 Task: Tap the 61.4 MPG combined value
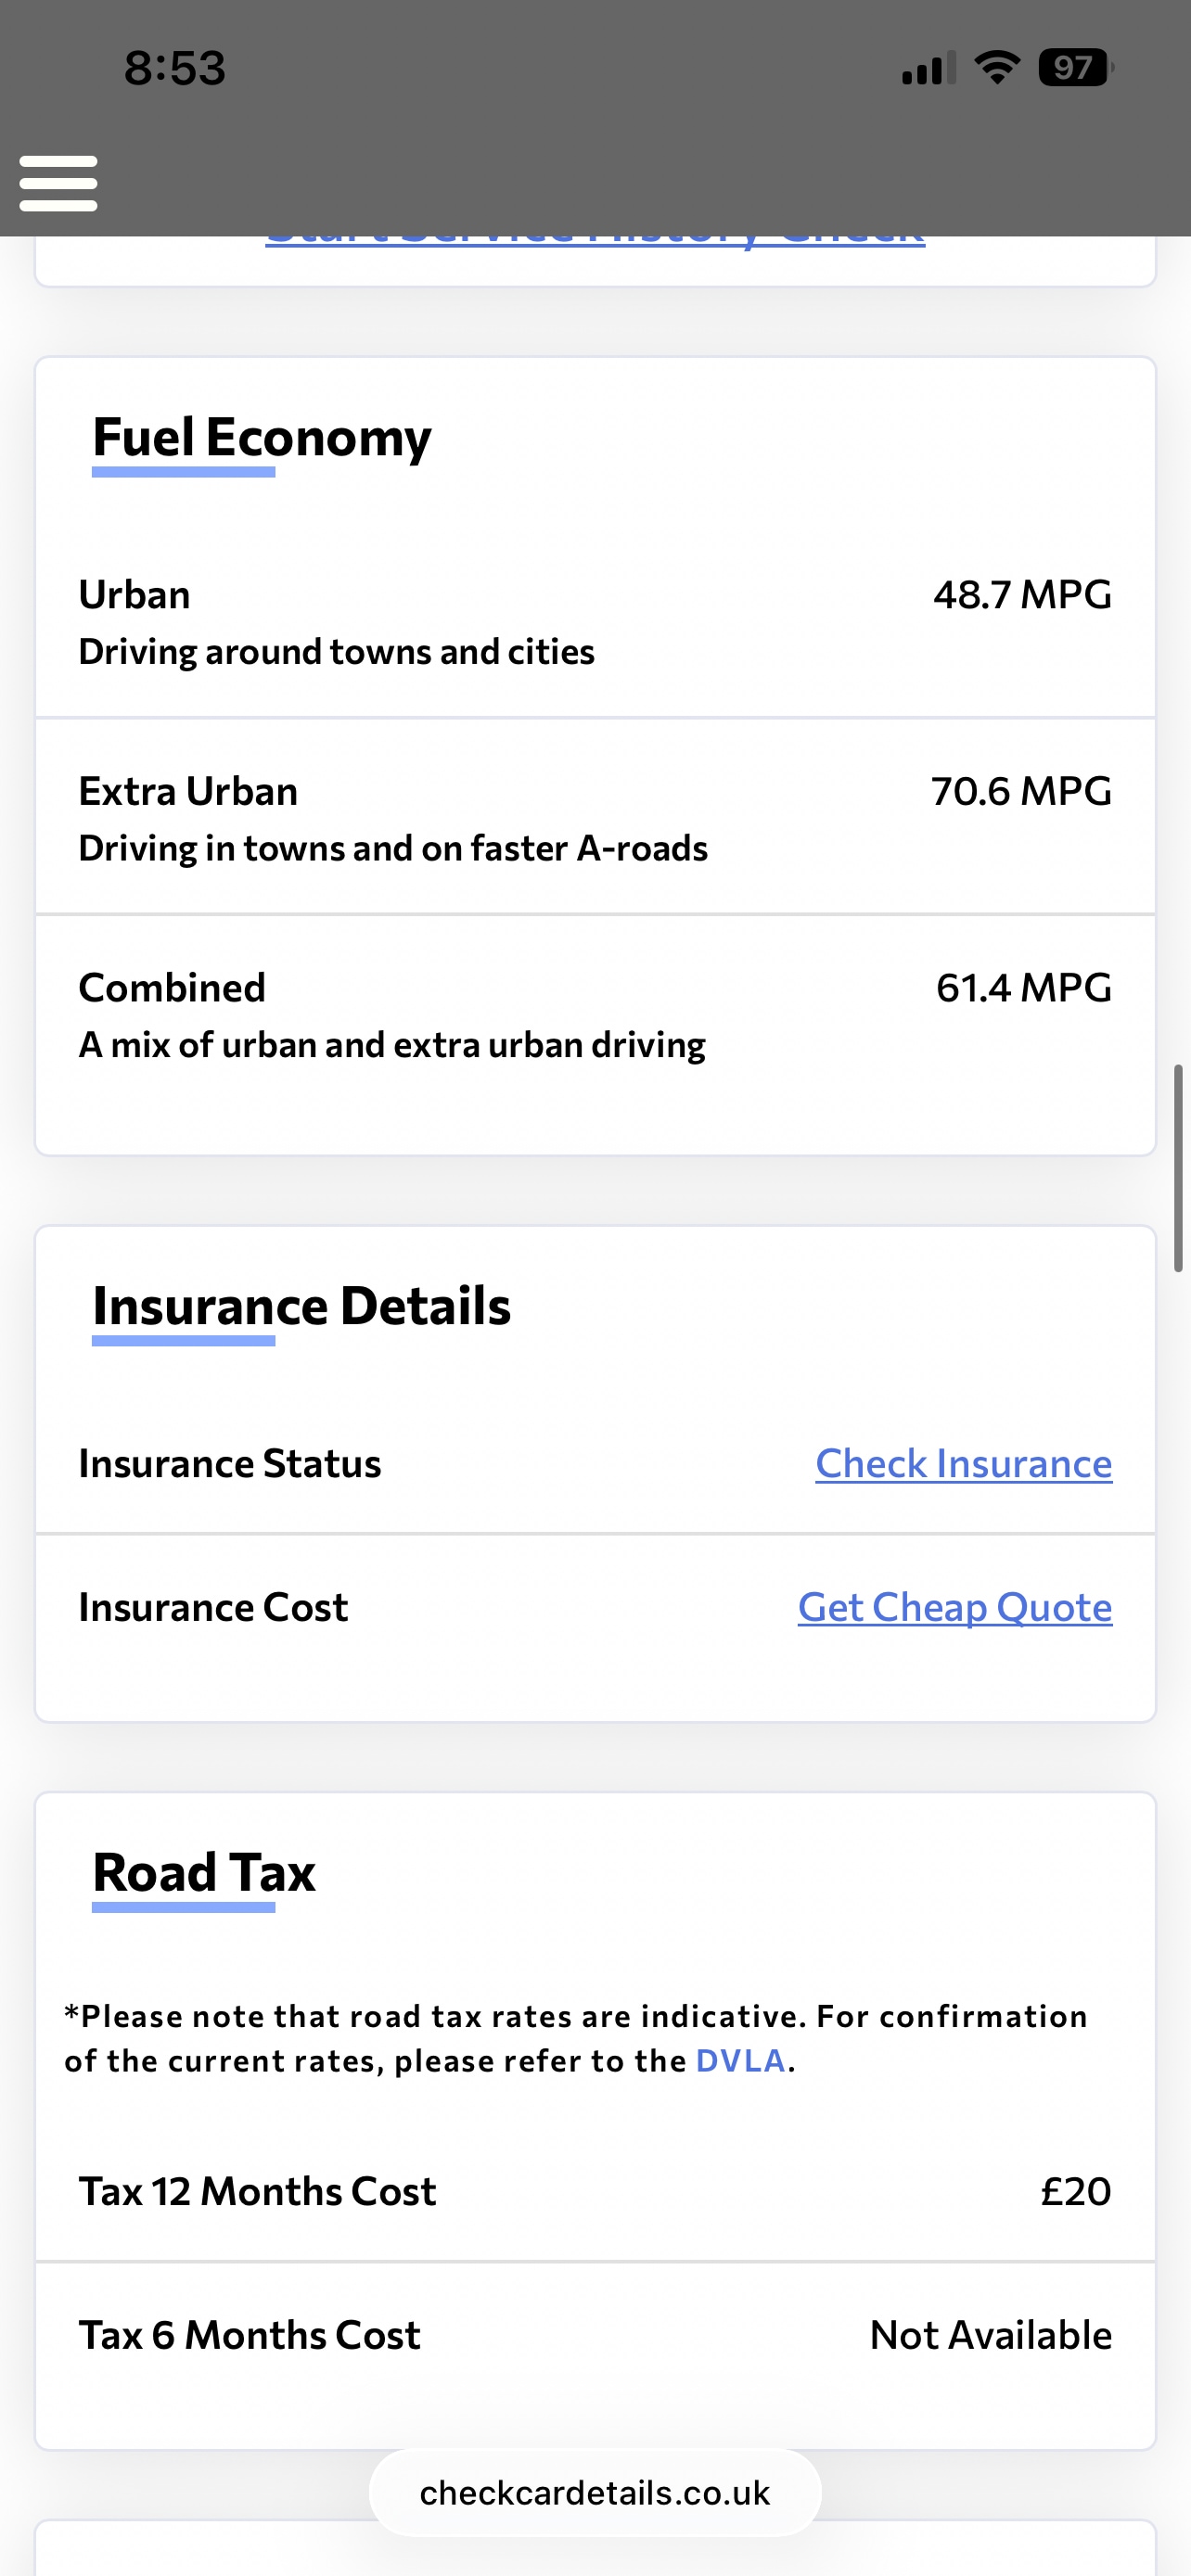(1023, 988)
